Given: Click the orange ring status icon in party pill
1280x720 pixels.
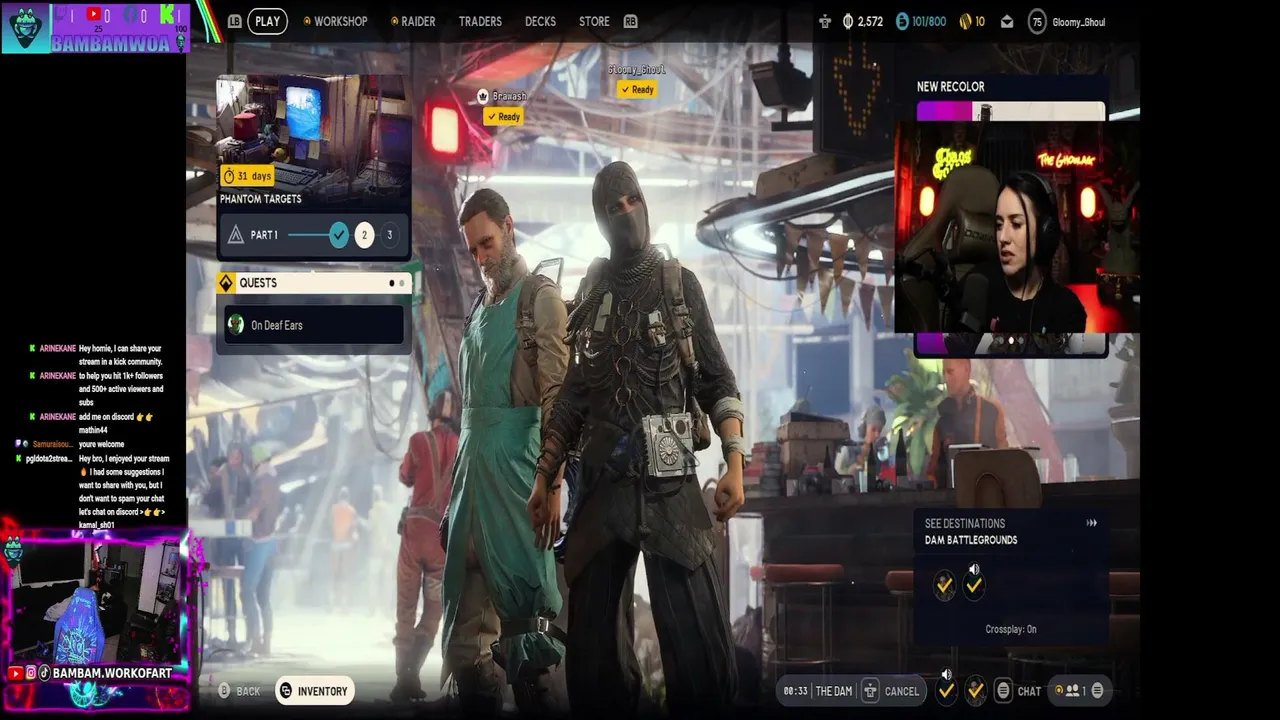Looking at the screenshot, I should [1059, 690].
